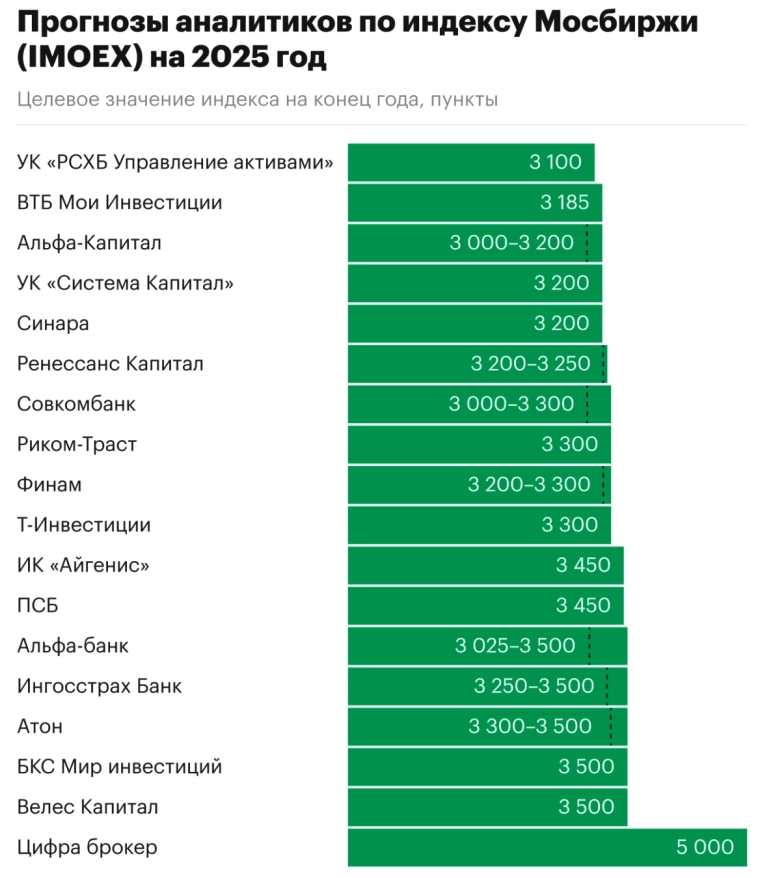Click the ПСБ label
758x878 pixels.
[38, 605]
